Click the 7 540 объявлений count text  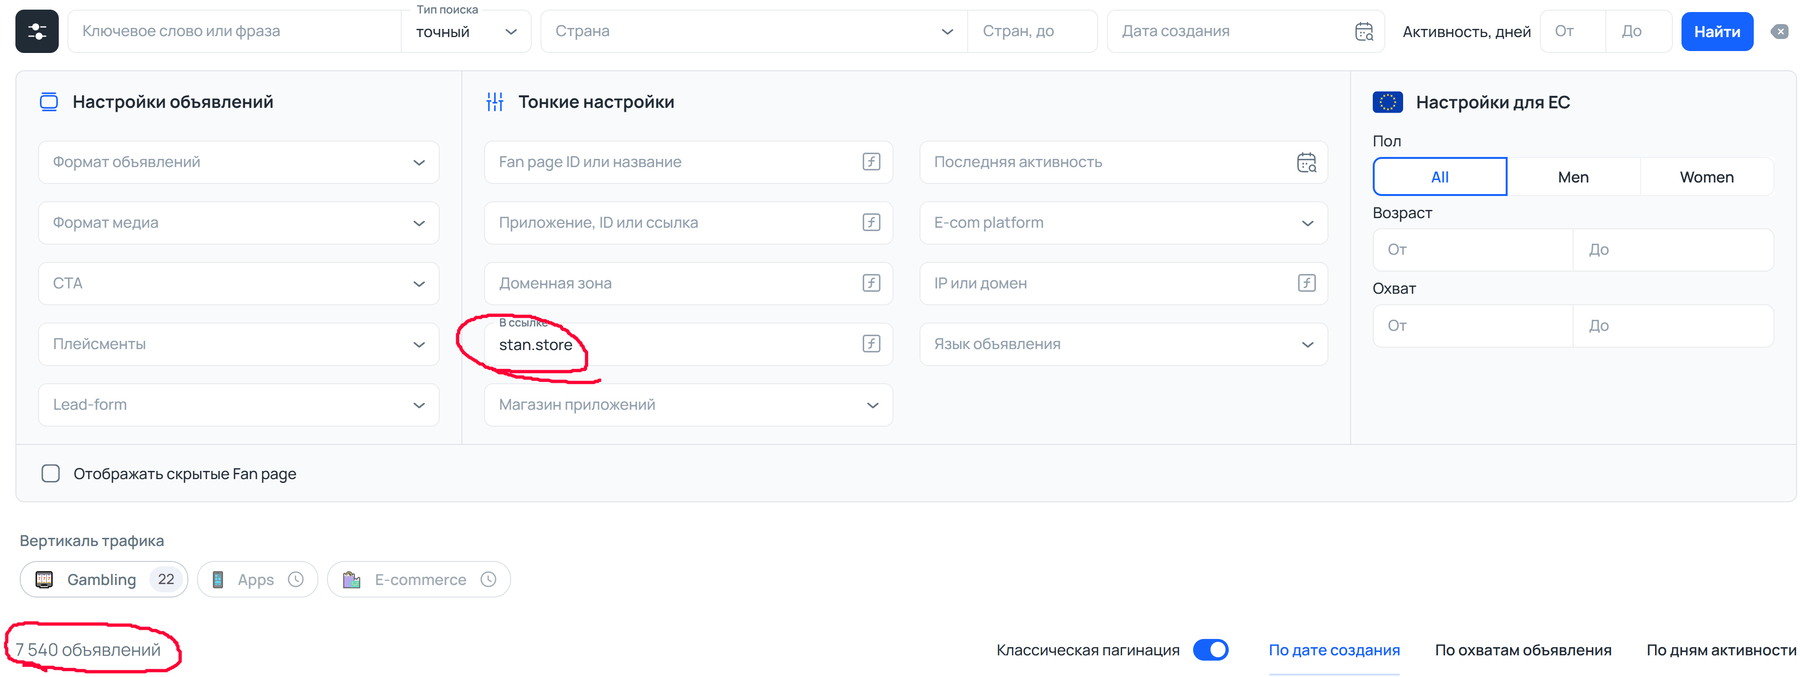pos(88,650)
